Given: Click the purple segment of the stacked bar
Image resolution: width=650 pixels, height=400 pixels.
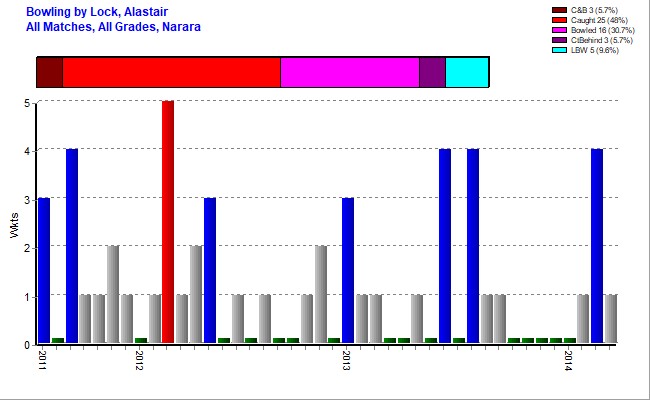Looking at the screenshot, I should [x=432, y=72].
